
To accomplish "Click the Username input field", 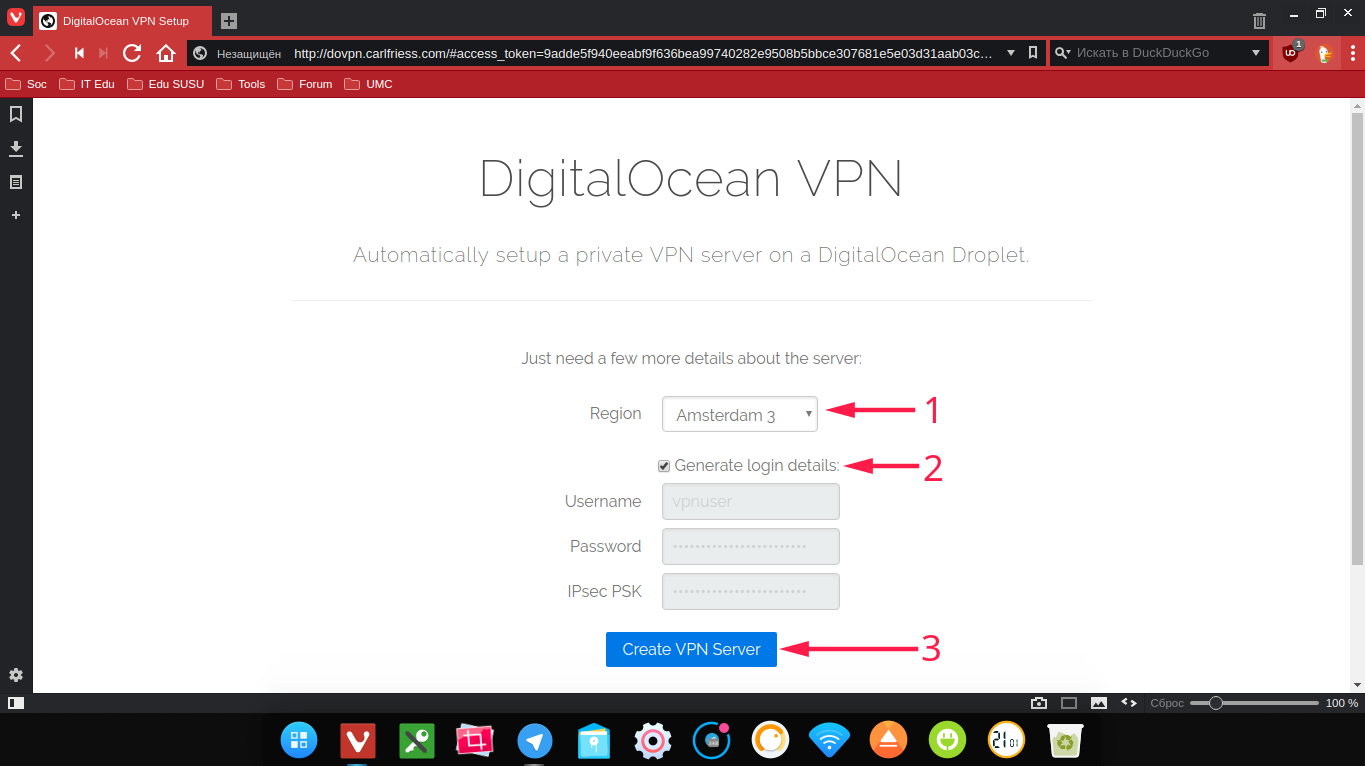I will pyautogui.click(x=751, y=502).
